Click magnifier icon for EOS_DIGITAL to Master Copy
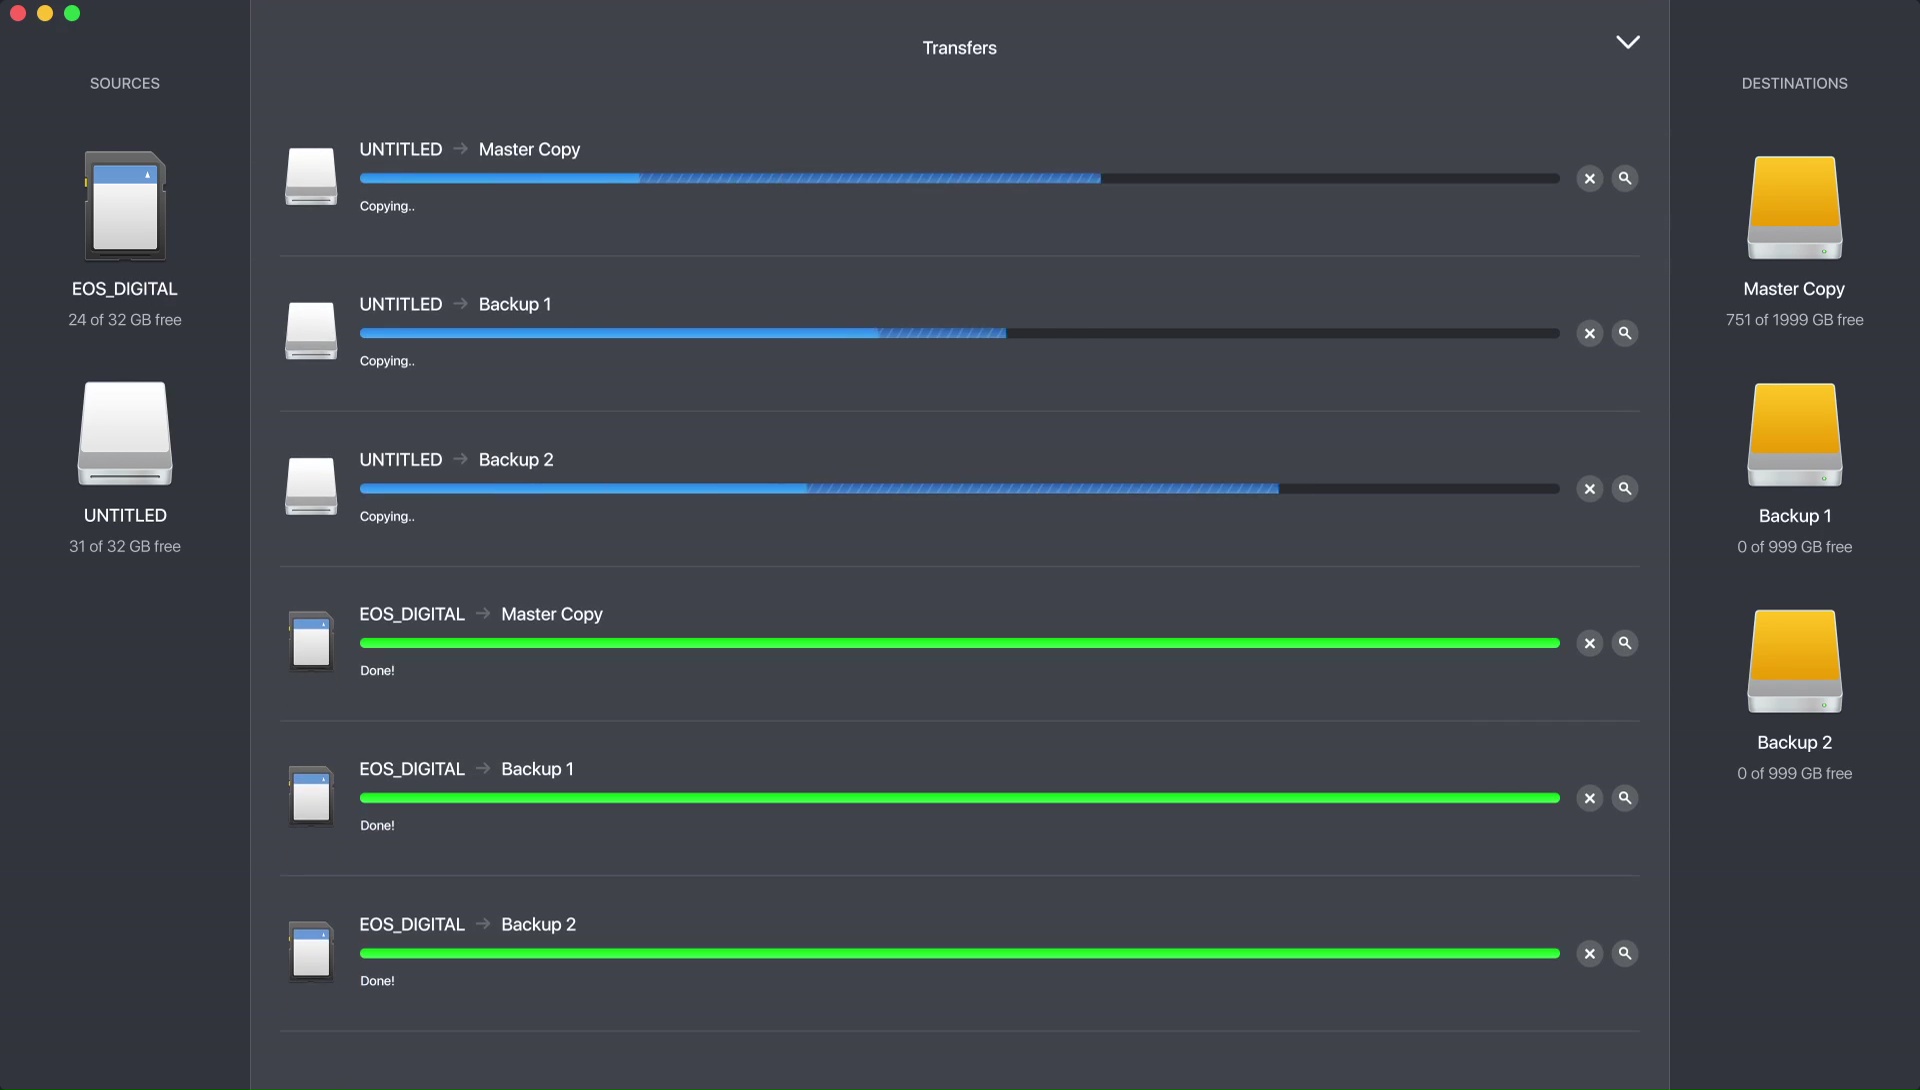The width and height of the screenshot is (1920, 1090). pos(1625,643)
